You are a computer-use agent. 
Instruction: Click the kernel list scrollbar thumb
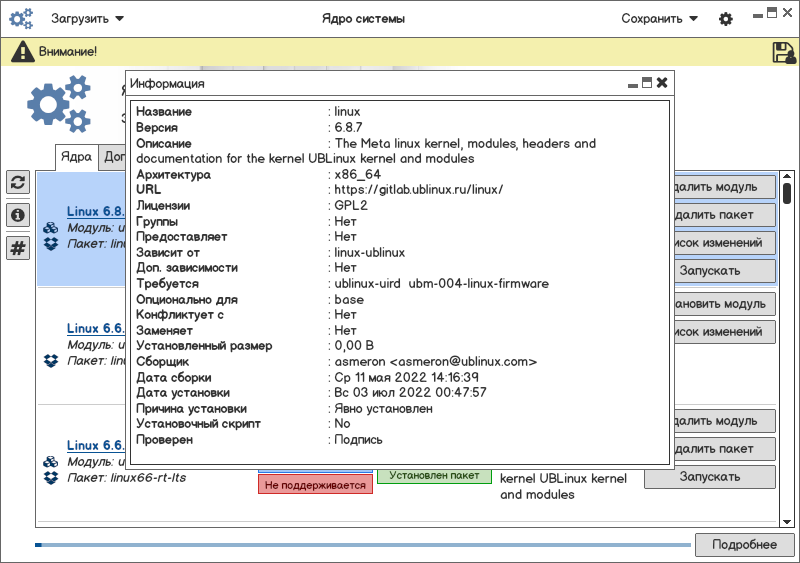787,193
